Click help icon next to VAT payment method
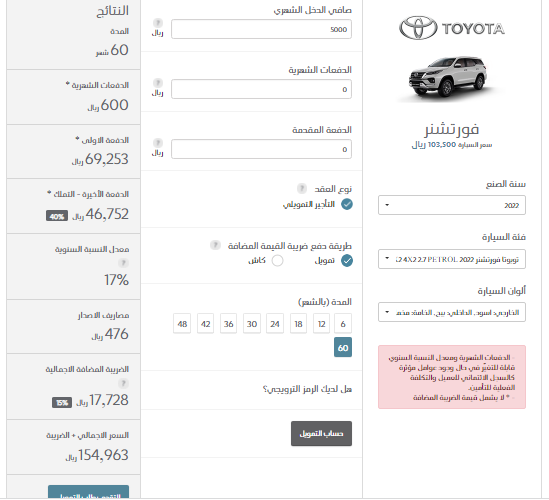 215,245
